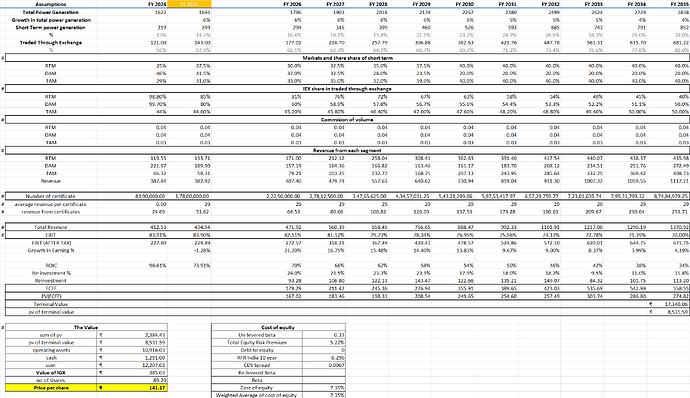Click the 'Cost of equity' table heading
This screenshot has width=690, height=398.
pyautogui.click(x=278, y=327)
